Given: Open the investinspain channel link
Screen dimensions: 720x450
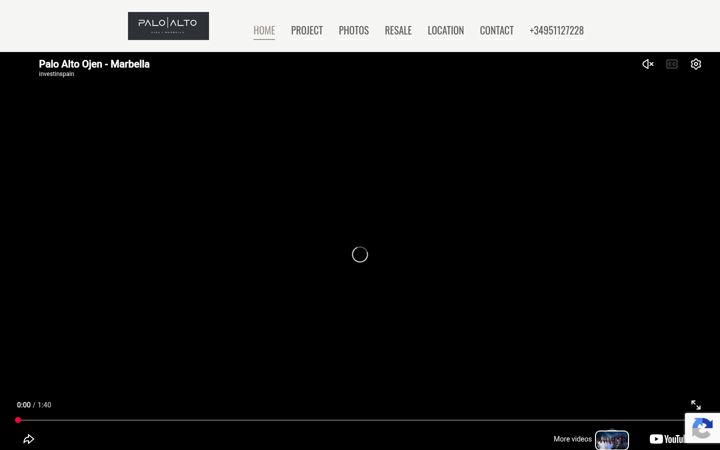Looking at the screenshot, I should 56,74.
